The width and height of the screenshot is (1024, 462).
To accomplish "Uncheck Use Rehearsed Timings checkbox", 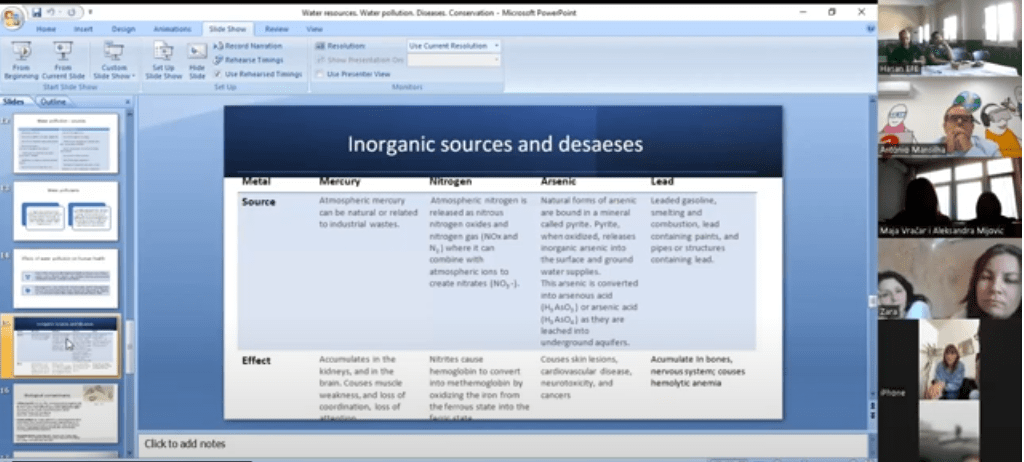I will point(218,74).
